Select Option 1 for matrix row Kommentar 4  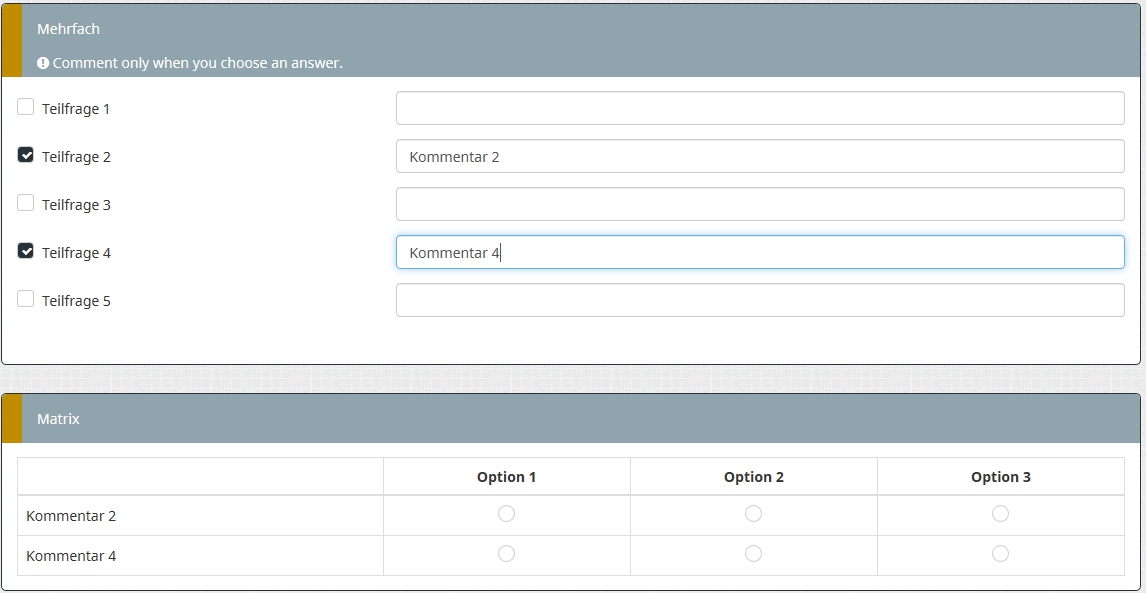click(506, 554)
